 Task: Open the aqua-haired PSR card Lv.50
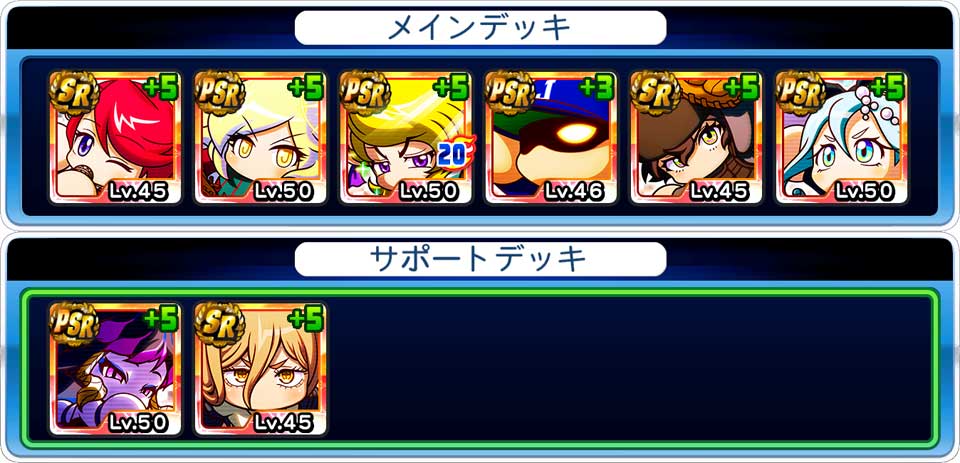841,137
